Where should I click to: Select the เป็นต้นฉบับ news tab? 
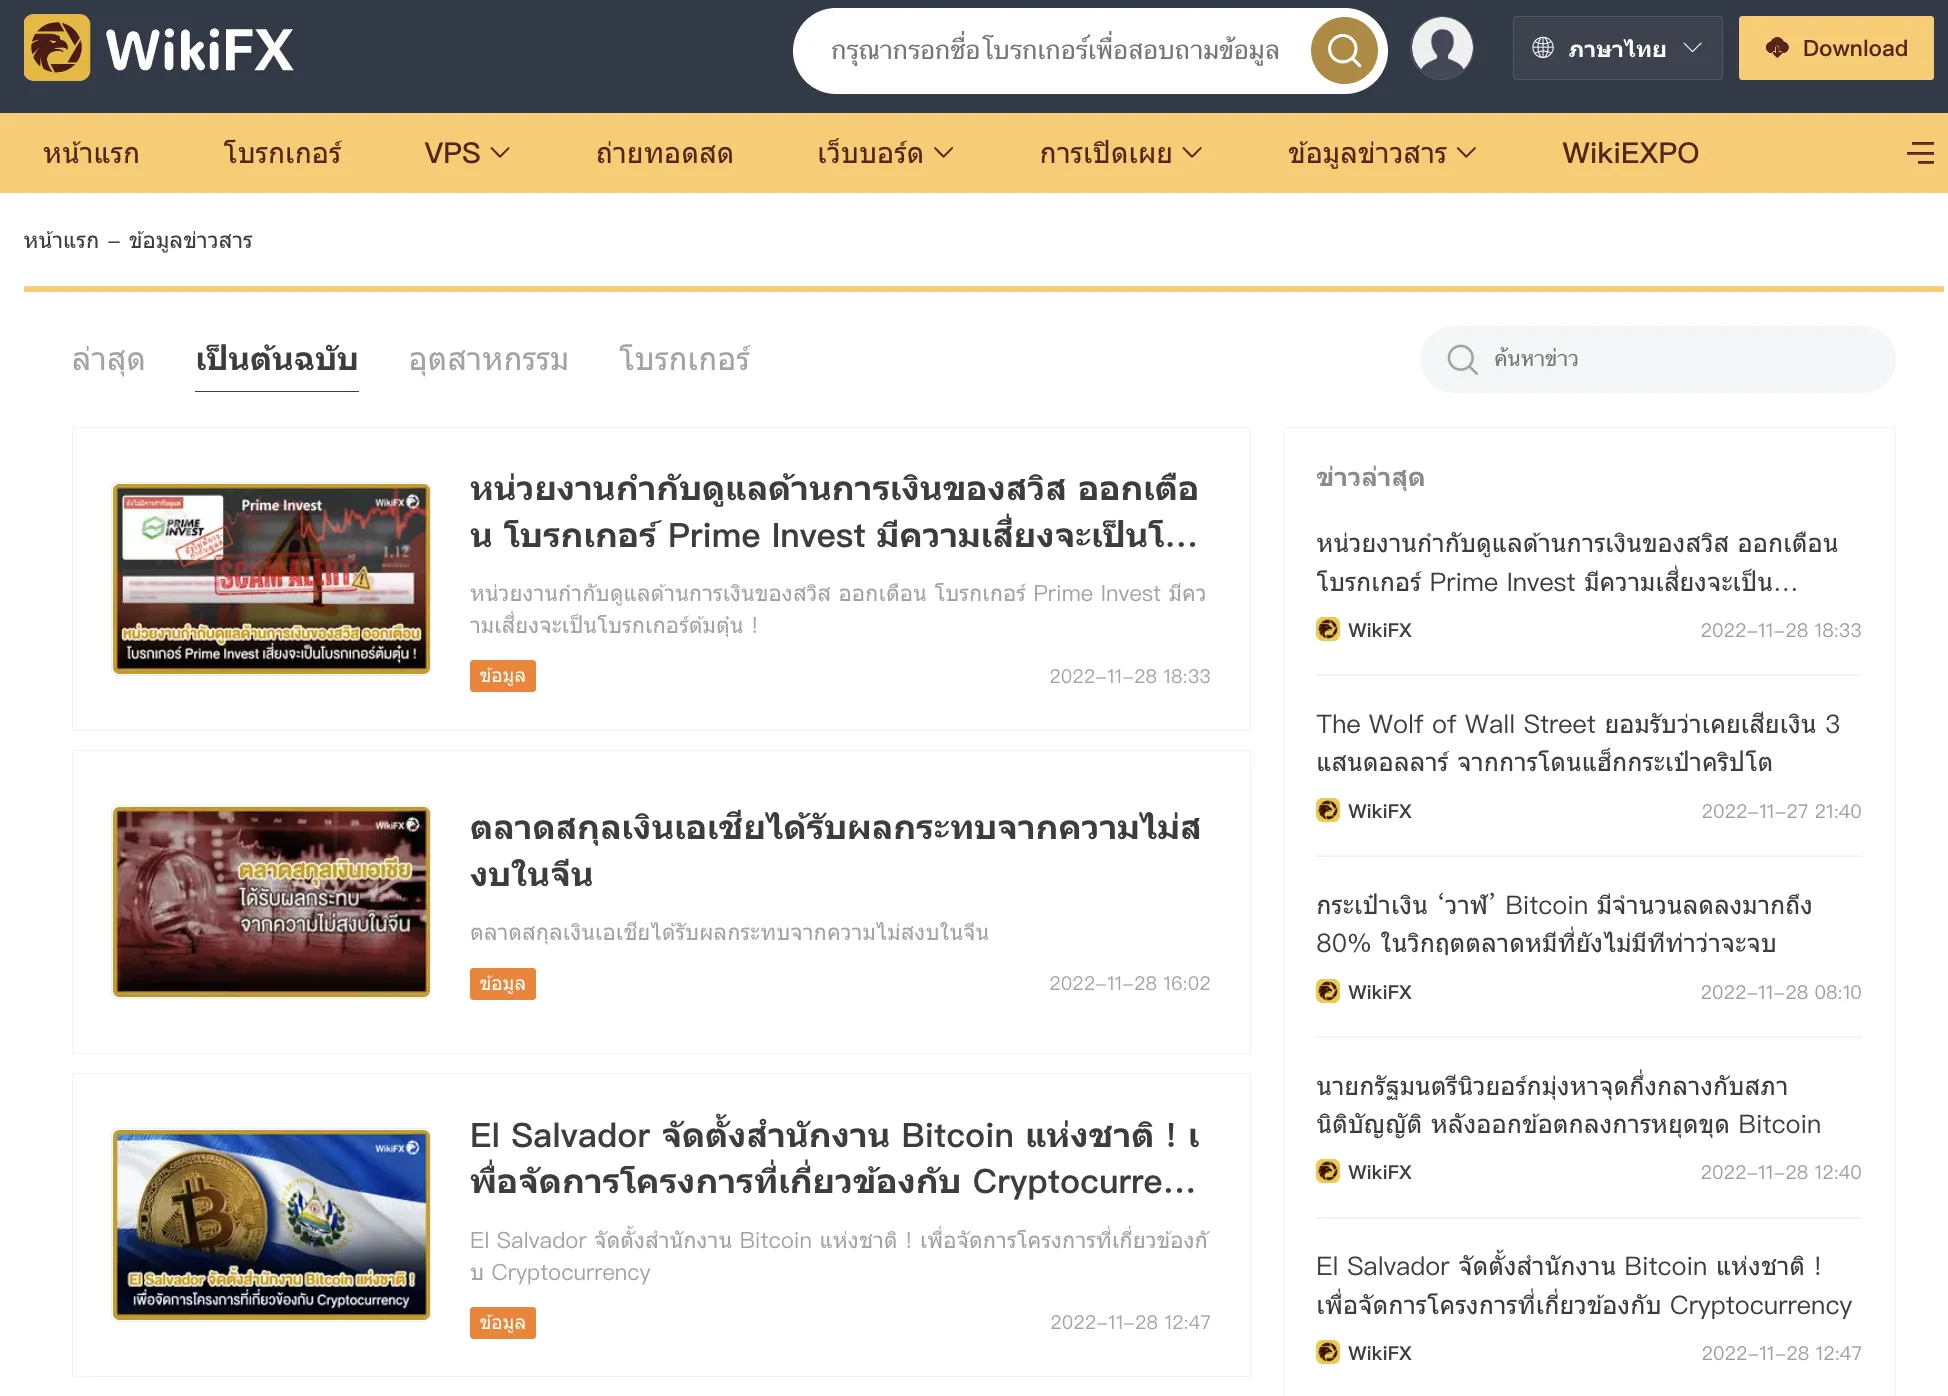pyautogui.click(x=277, y=359)
